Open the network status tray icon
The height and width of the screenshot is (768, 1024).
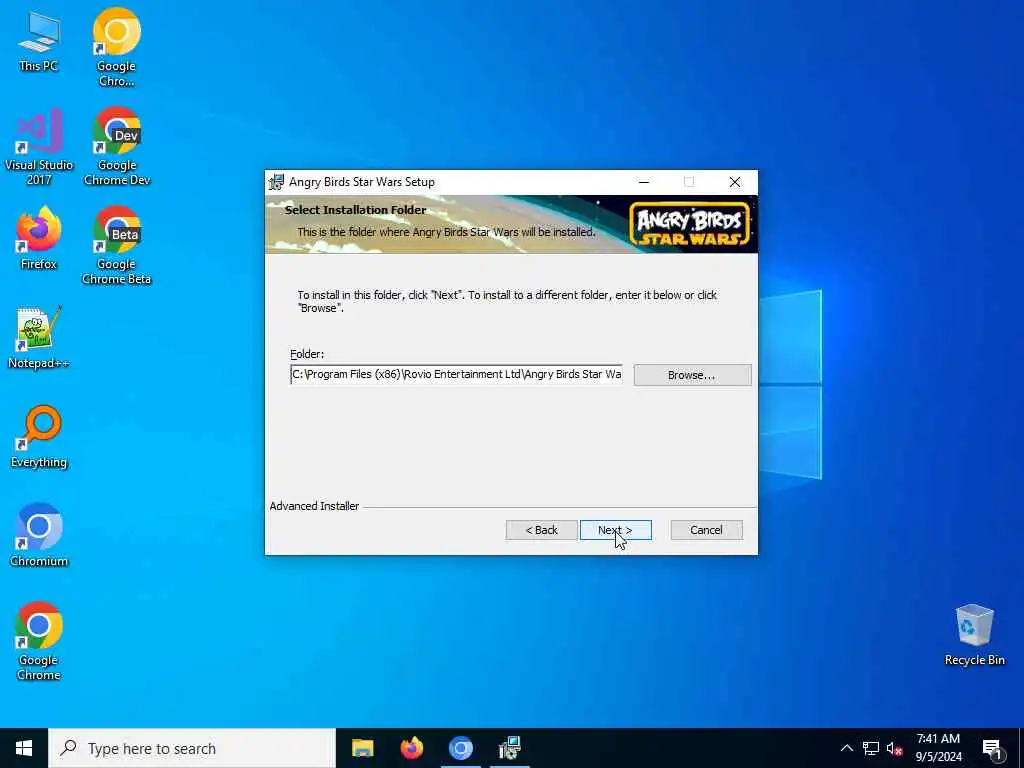pyautogui.click(x=871, y=748)
